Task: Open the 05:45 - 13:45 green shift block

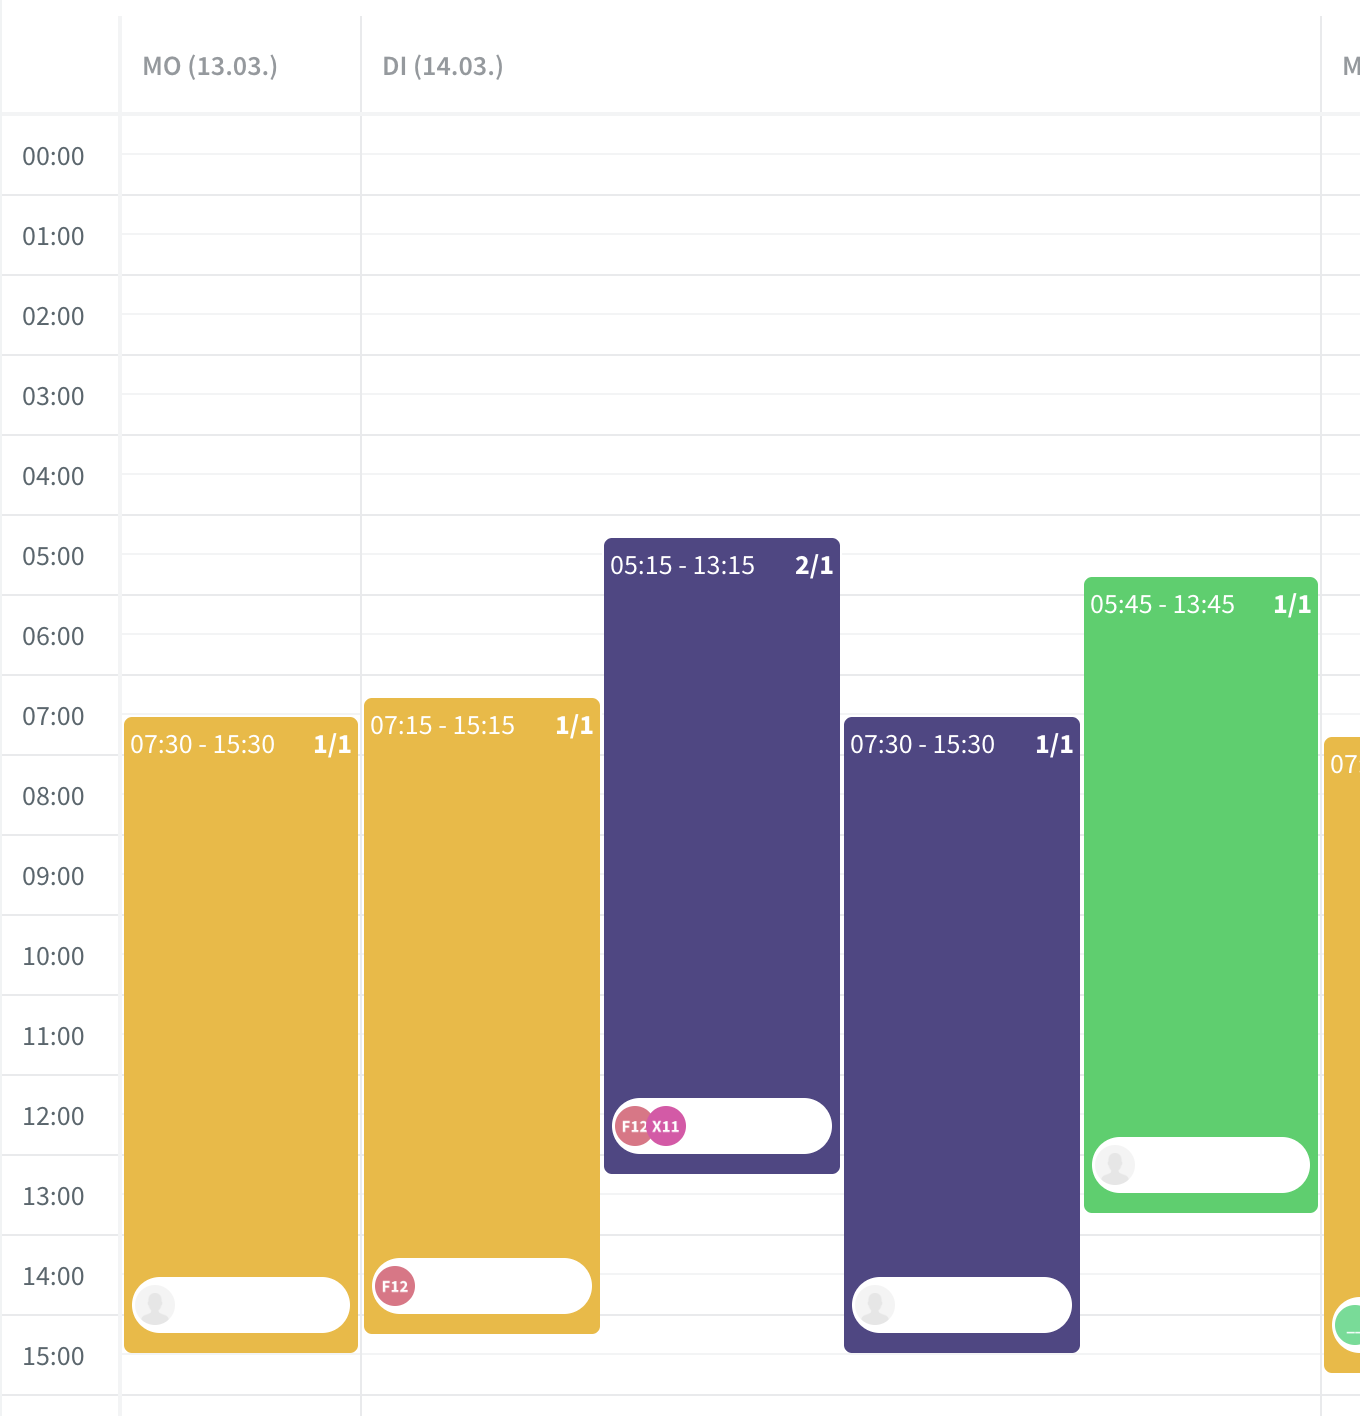Action: [x=1200, y=880]
